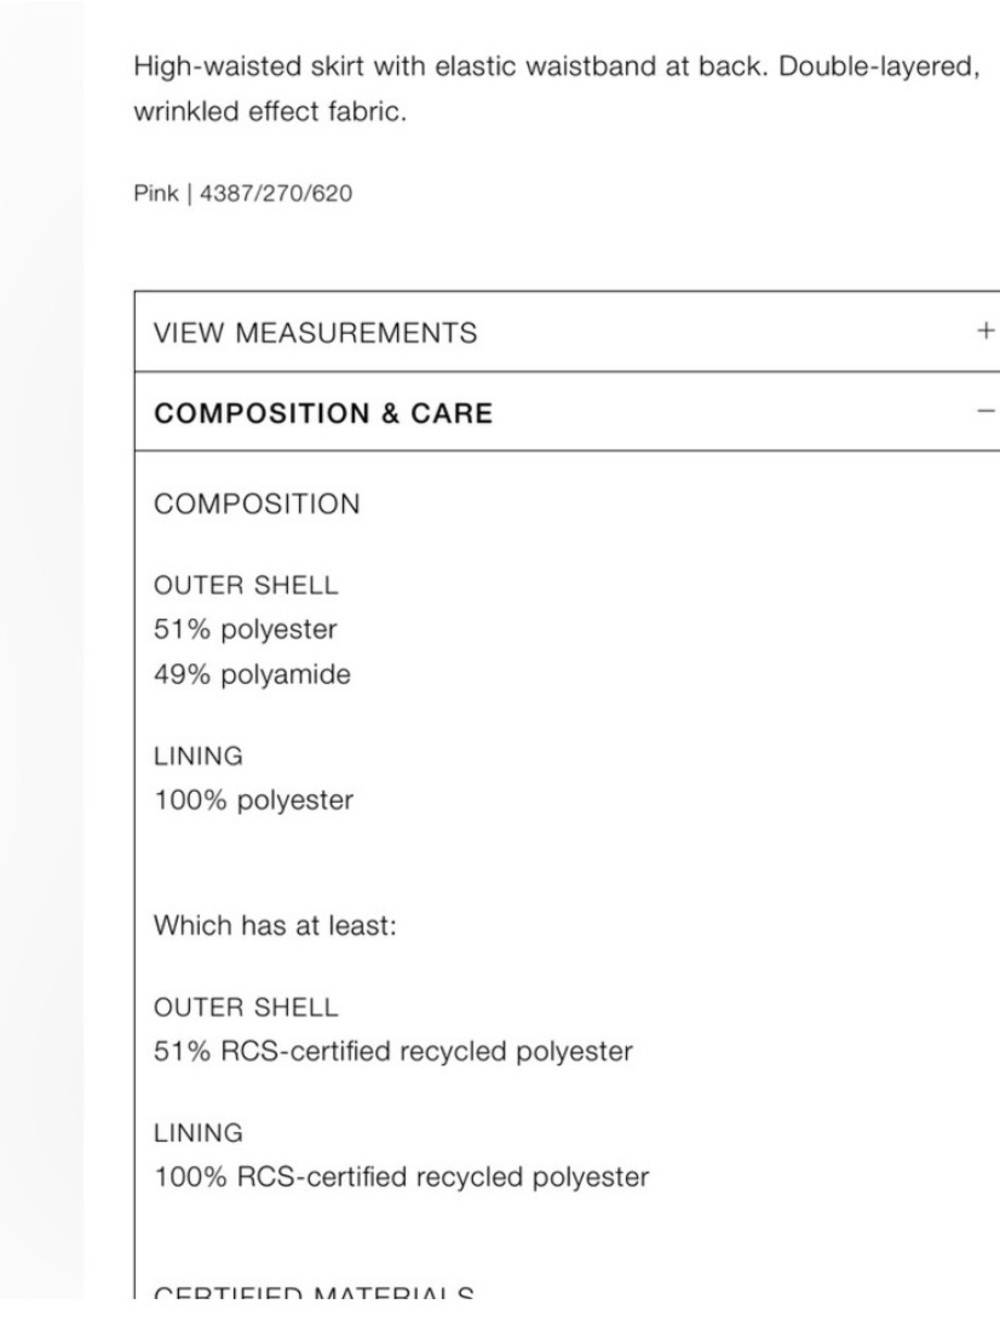Expand View Measurements with the plus icon
The width and height of the screenshot is (1000, 1333).
coord(986,331)
